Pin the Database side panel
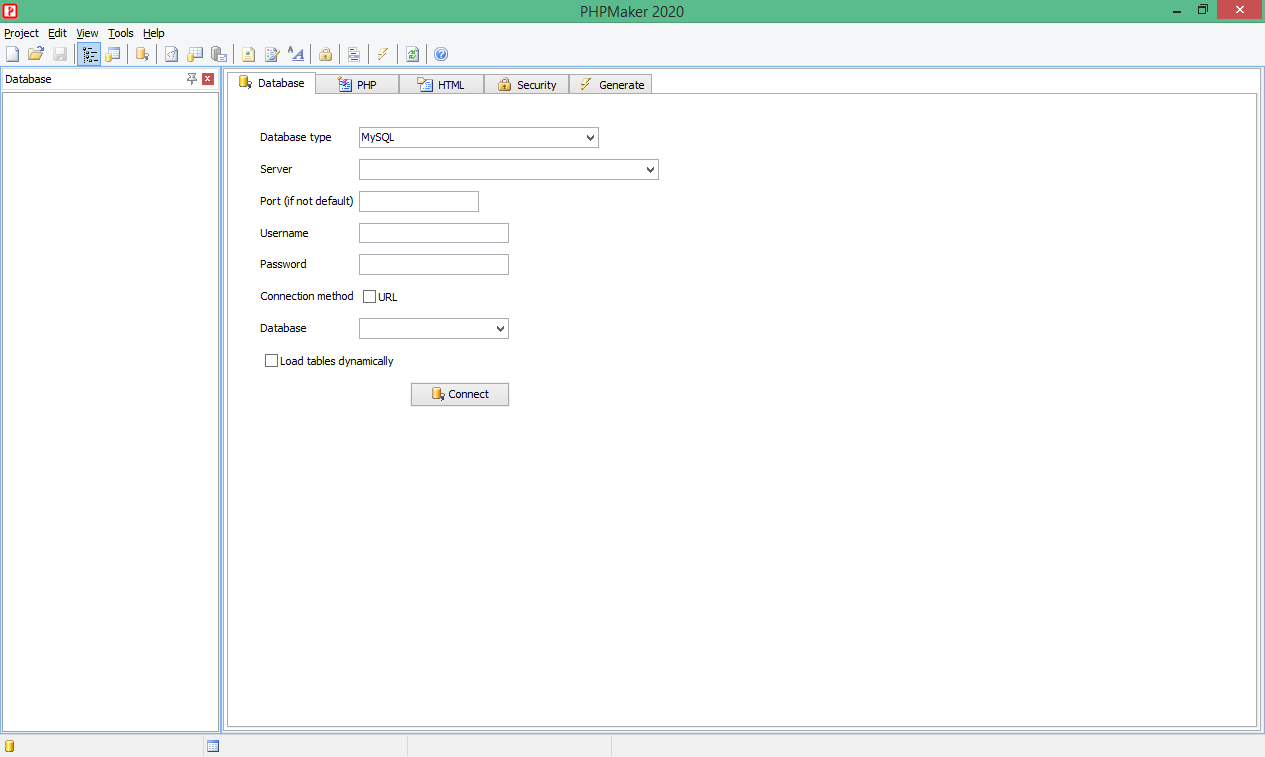1265x757 pixels. tap(192, 79)
